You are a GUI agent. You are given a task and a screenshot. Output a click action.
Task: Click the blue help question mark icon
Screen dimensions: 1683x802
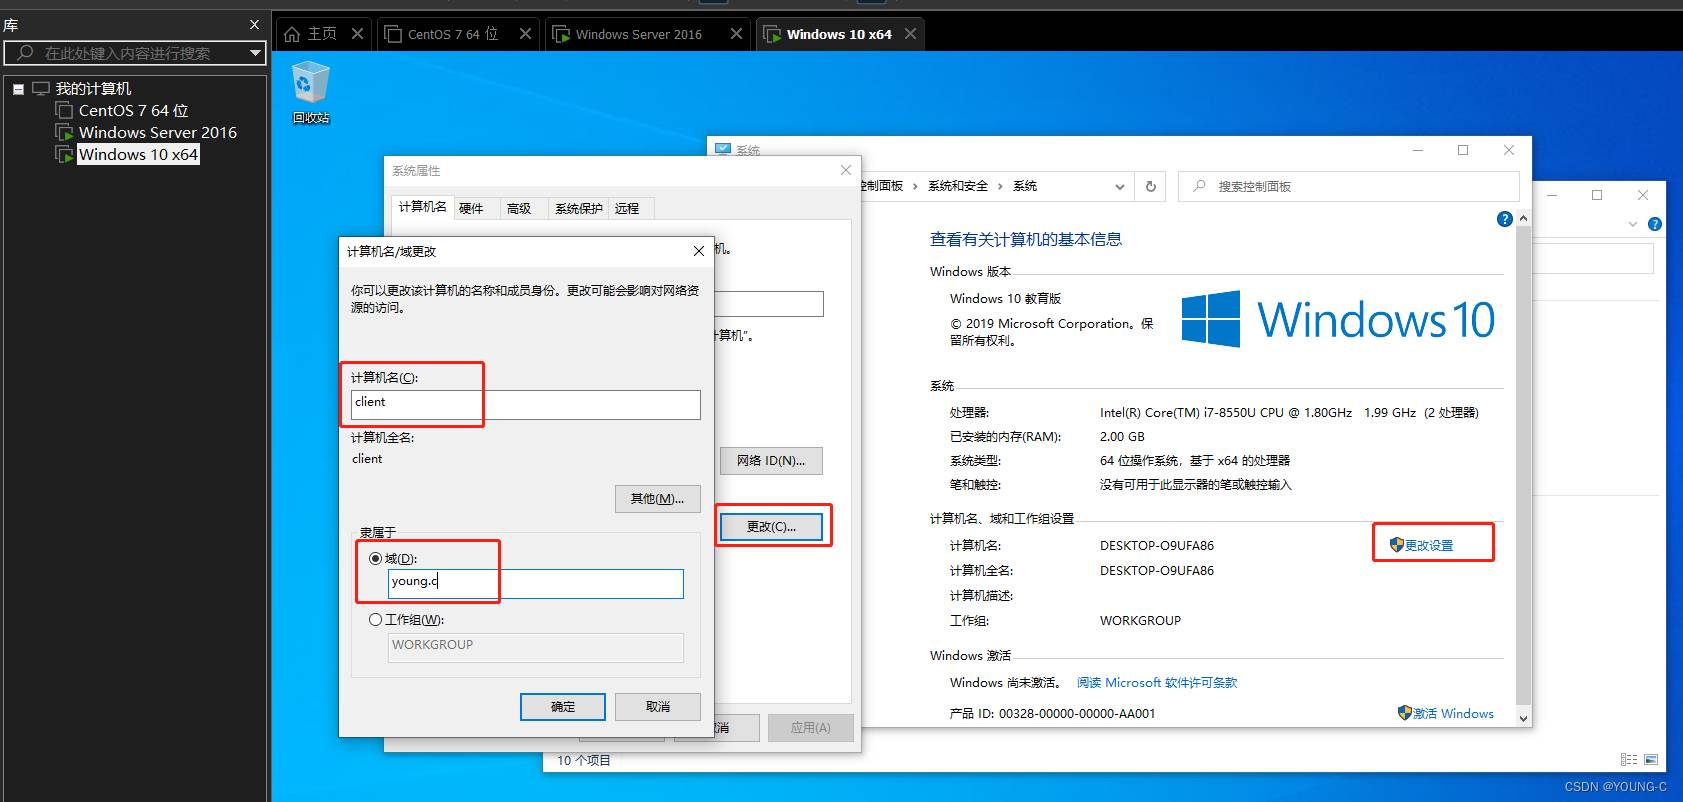pos(1504,219)
